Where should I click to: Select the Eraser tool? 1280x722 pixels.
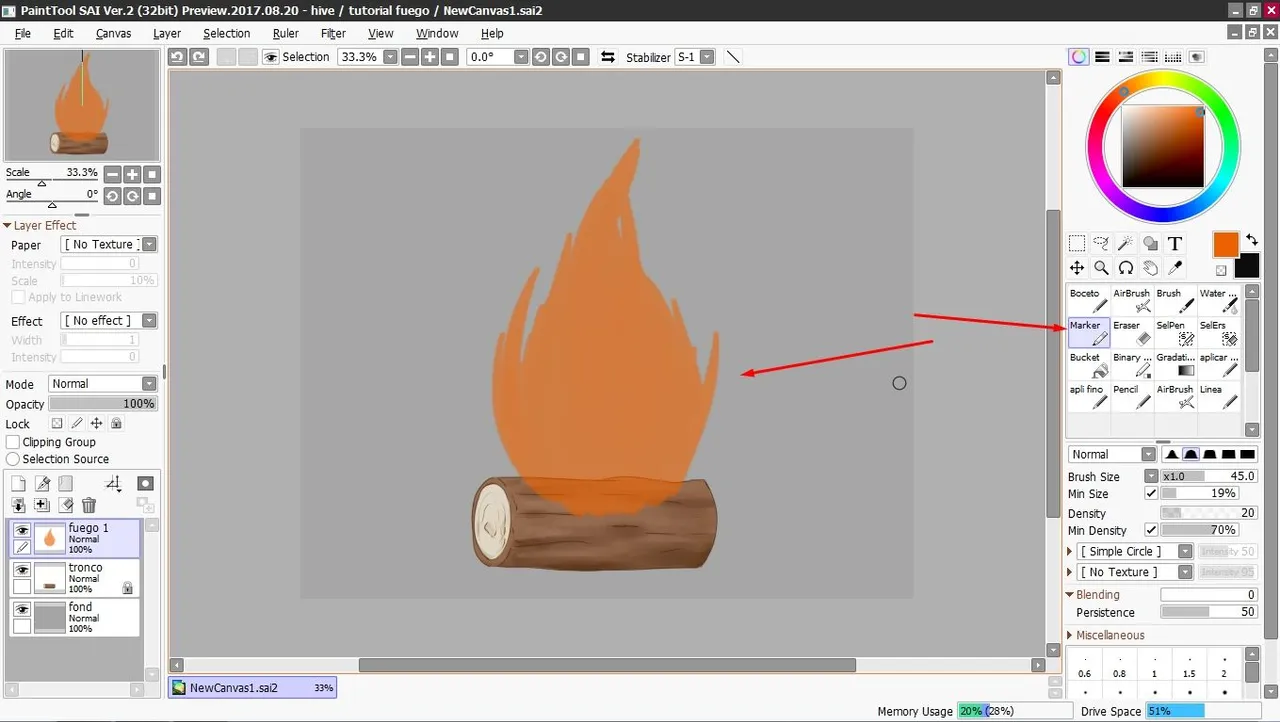1132,332
